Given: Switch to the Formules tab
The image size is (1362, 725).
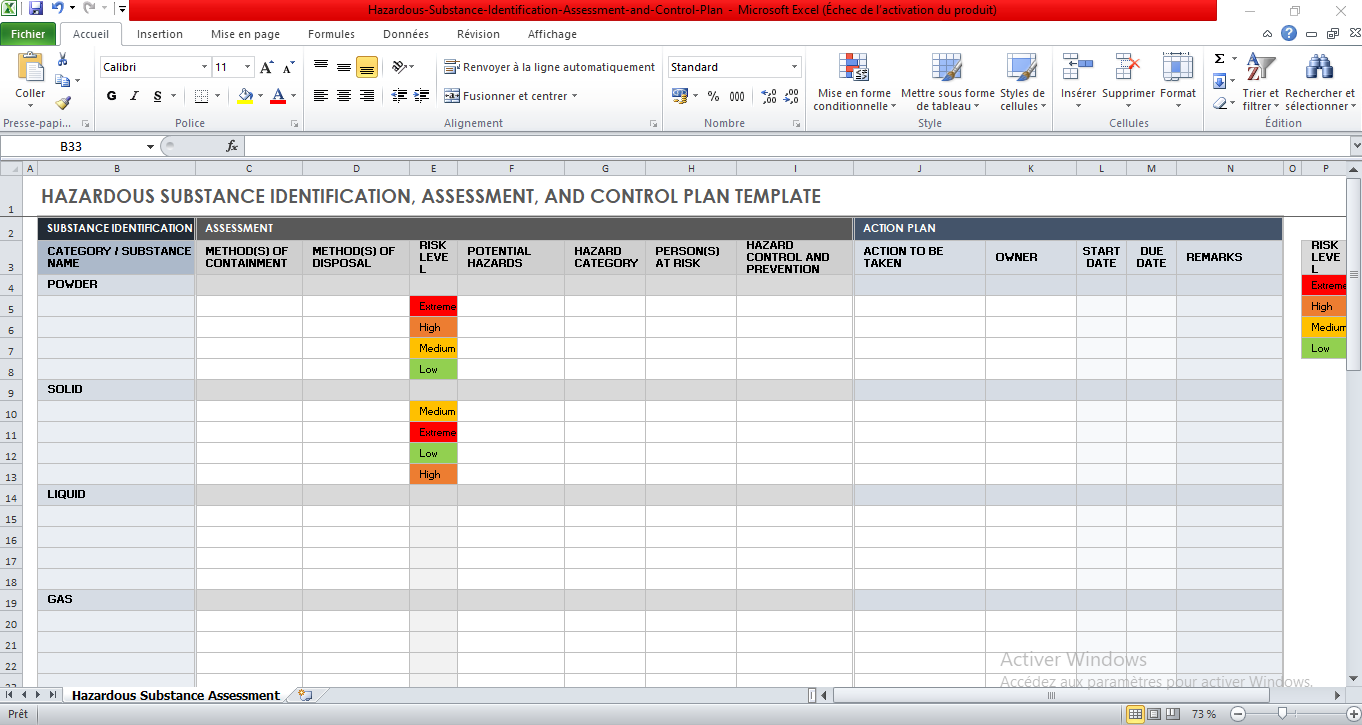Looking at the screenshot, I should (x=331, y=34).
